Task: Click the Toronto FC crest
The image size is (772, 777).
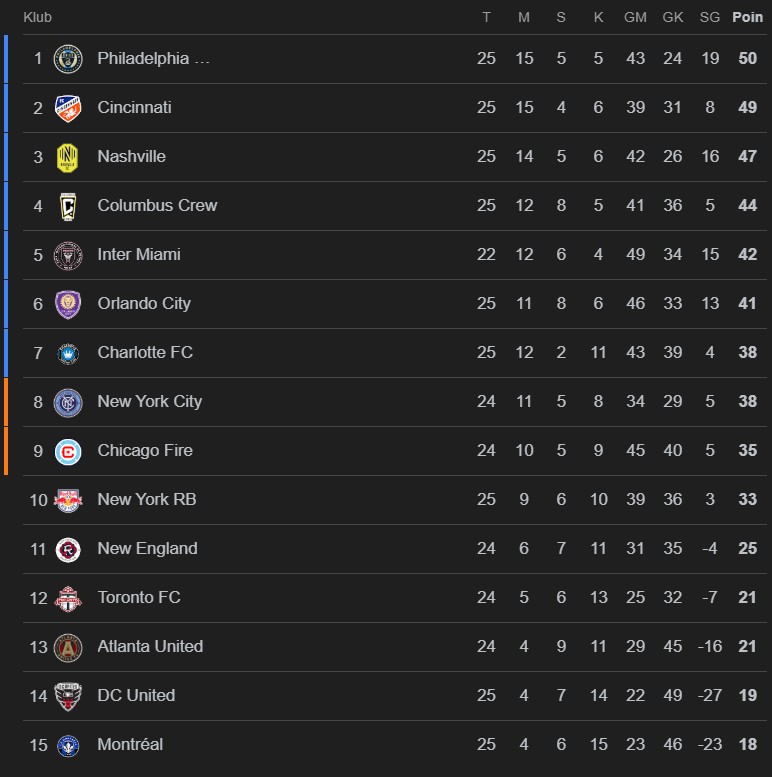Action: pos(68,598)
